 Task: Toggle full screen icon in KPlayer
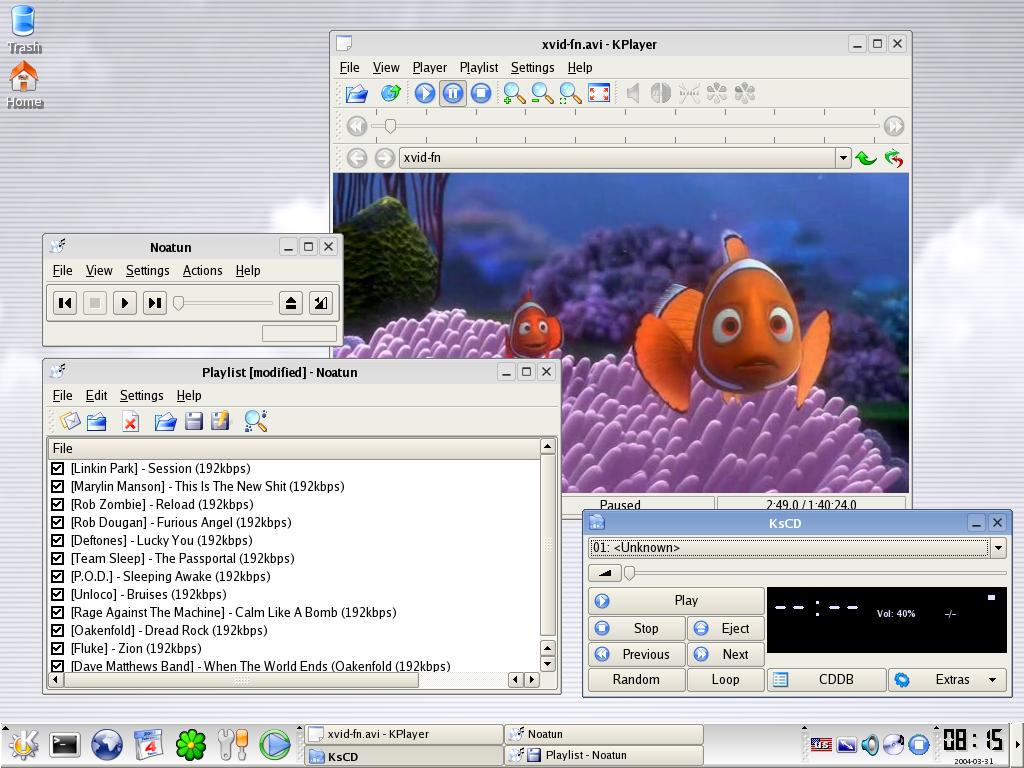[599, 93]
